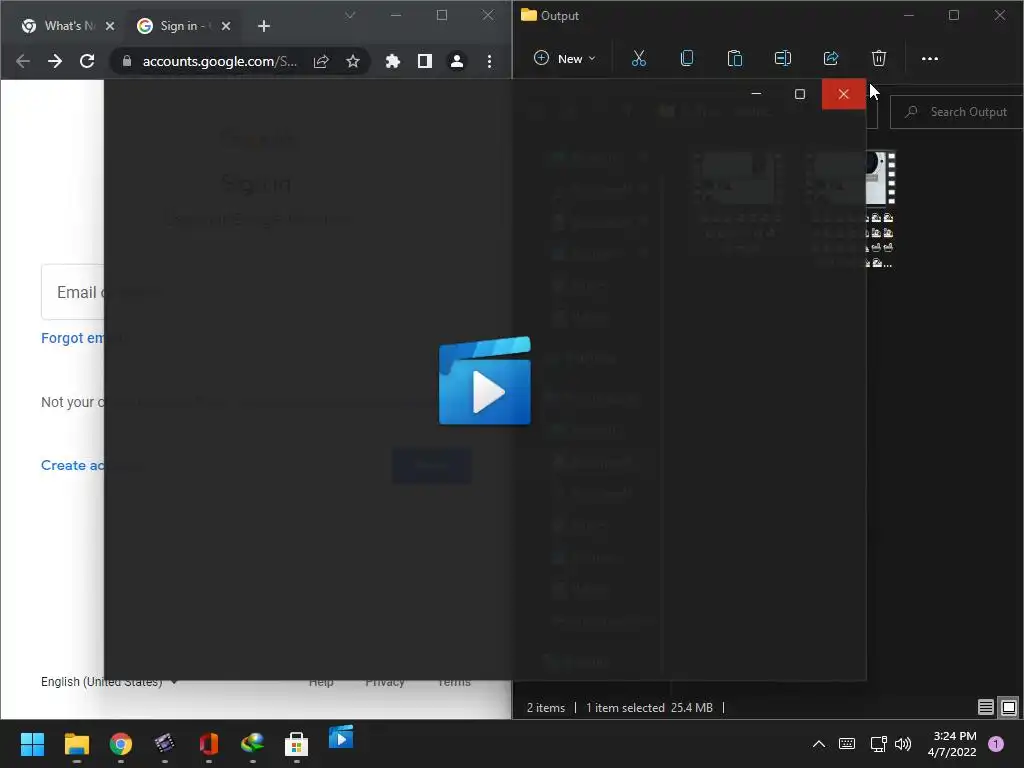Click the Cut scissors icon in Output window
Image resolution: width=1024 pixels, height=768 pixels.
coord(639,59)
